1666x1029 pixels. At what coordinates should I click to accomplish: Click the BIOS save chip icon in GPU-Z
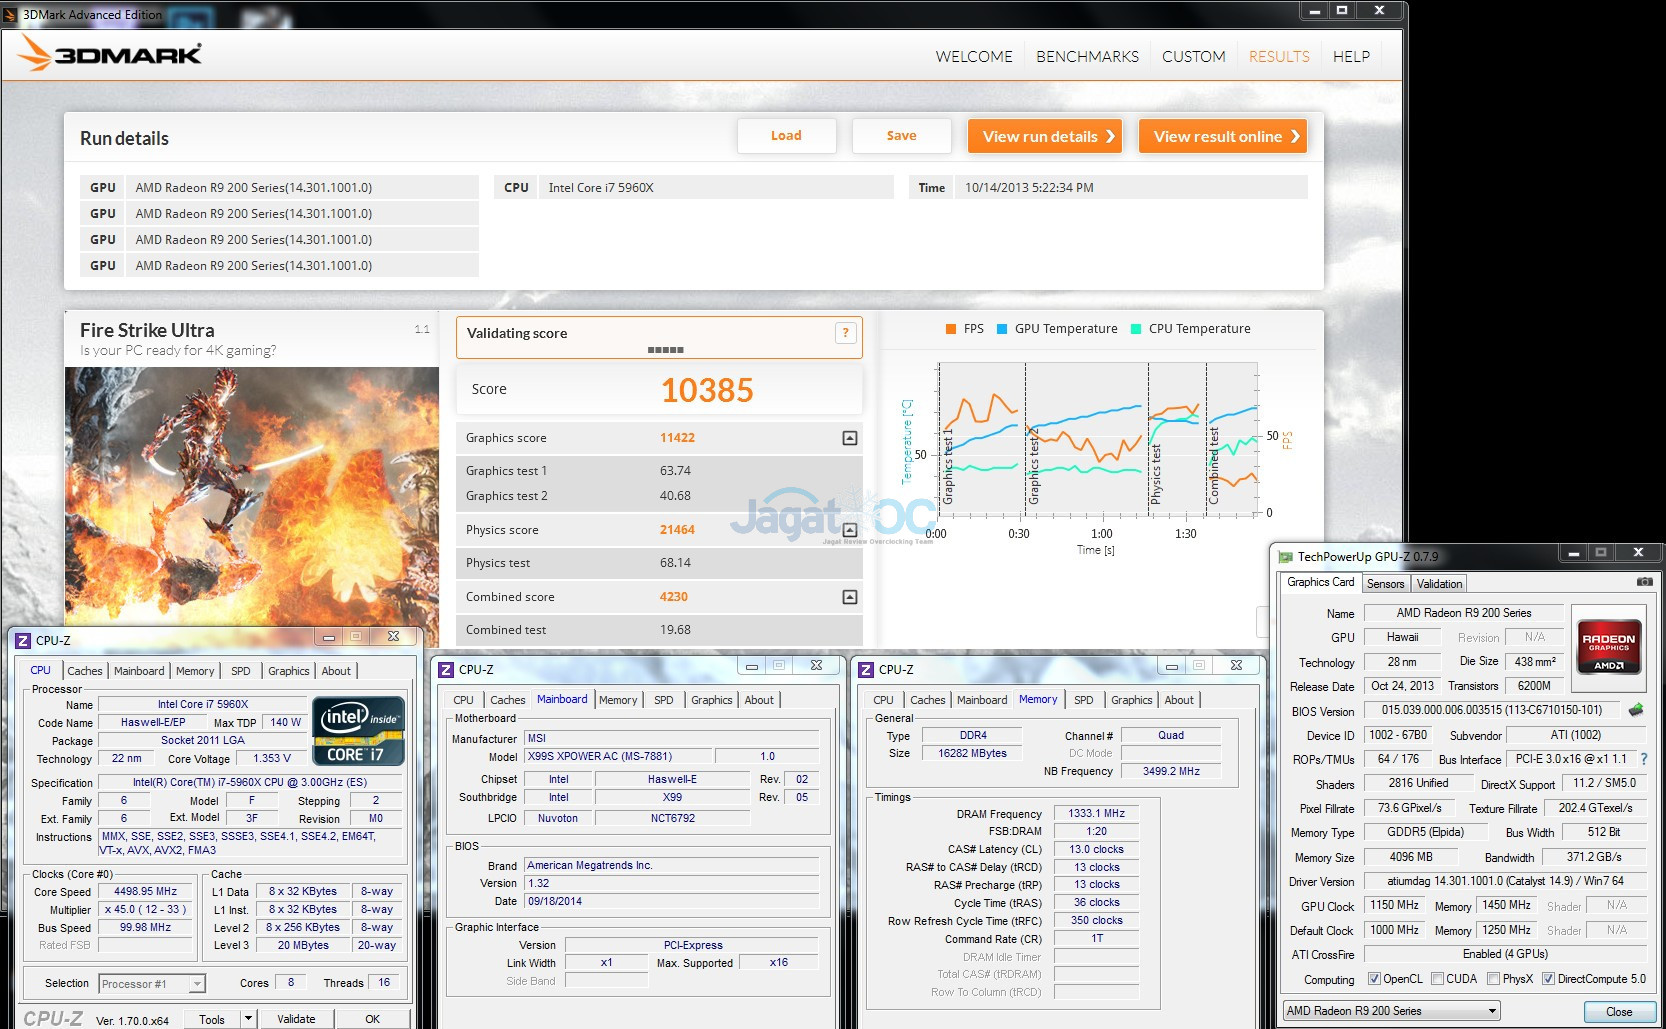(1636, 710)
